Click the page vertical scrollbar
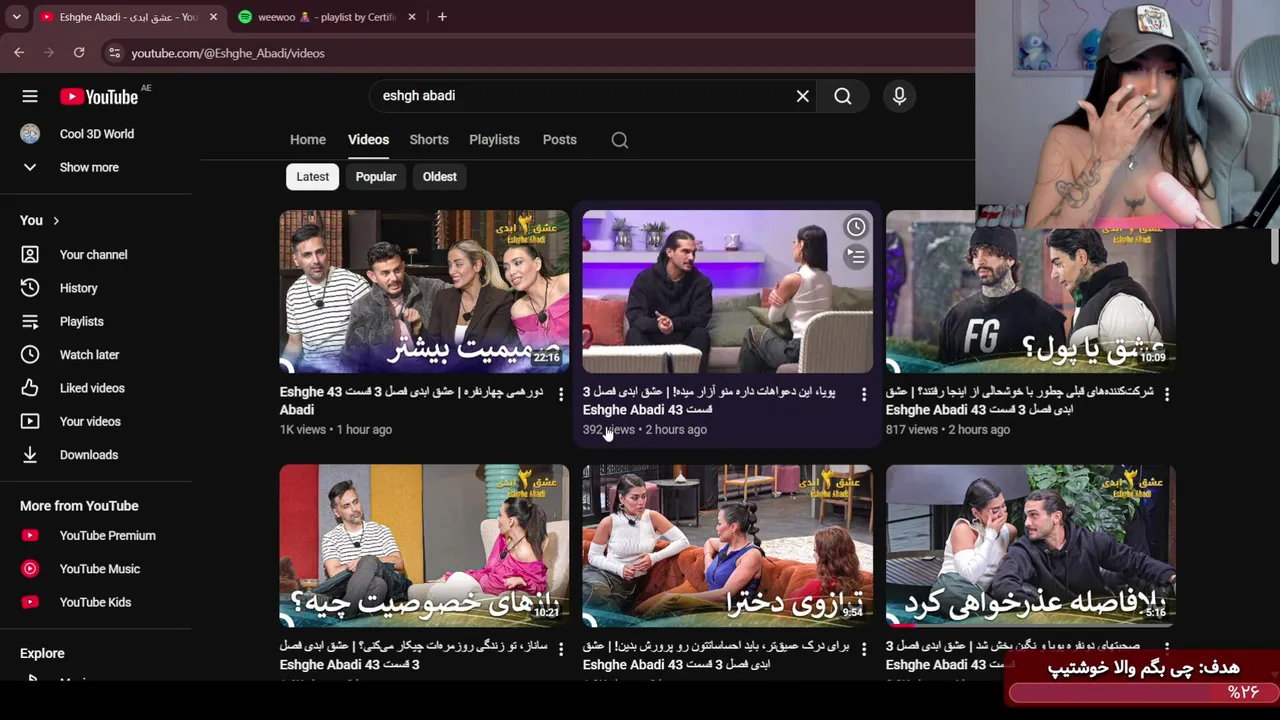Image resolution: width=1280 pixels, height=720 pixels. tap(1274, 245)
